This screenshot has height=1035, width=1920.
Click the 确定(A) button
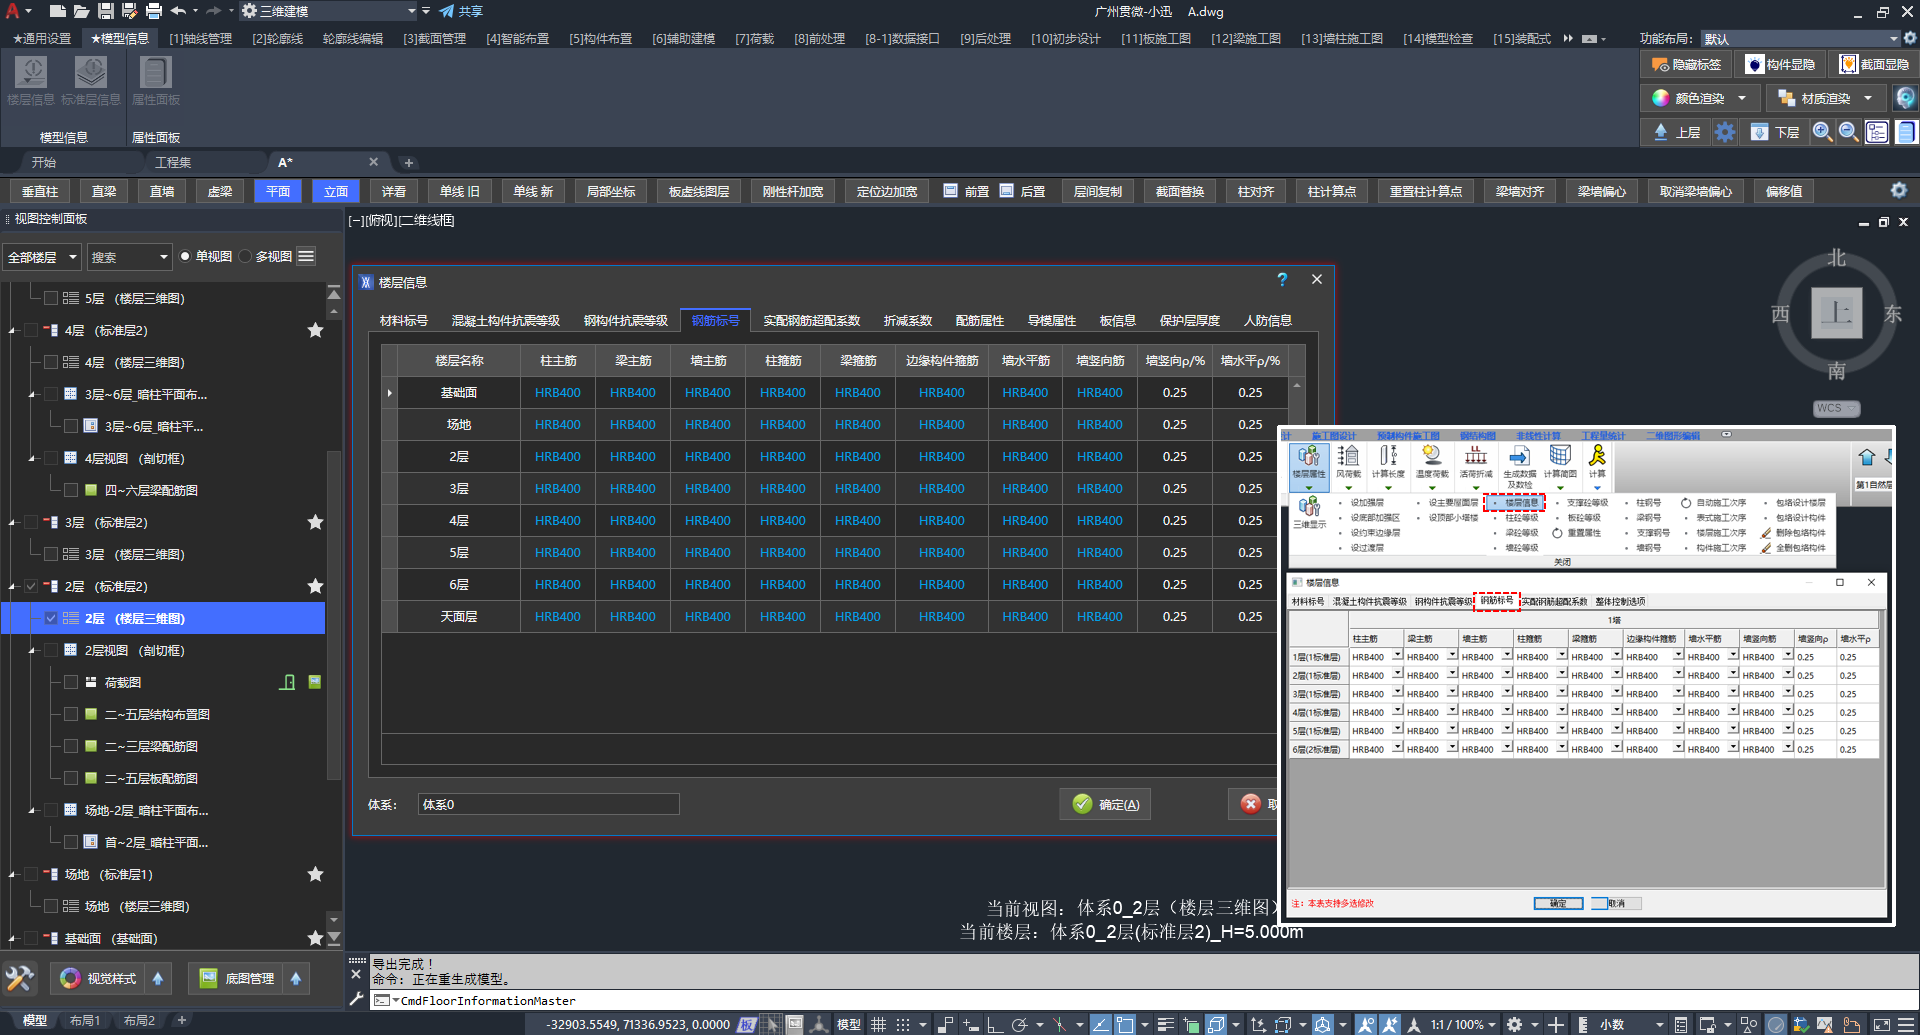(1106, 804)
